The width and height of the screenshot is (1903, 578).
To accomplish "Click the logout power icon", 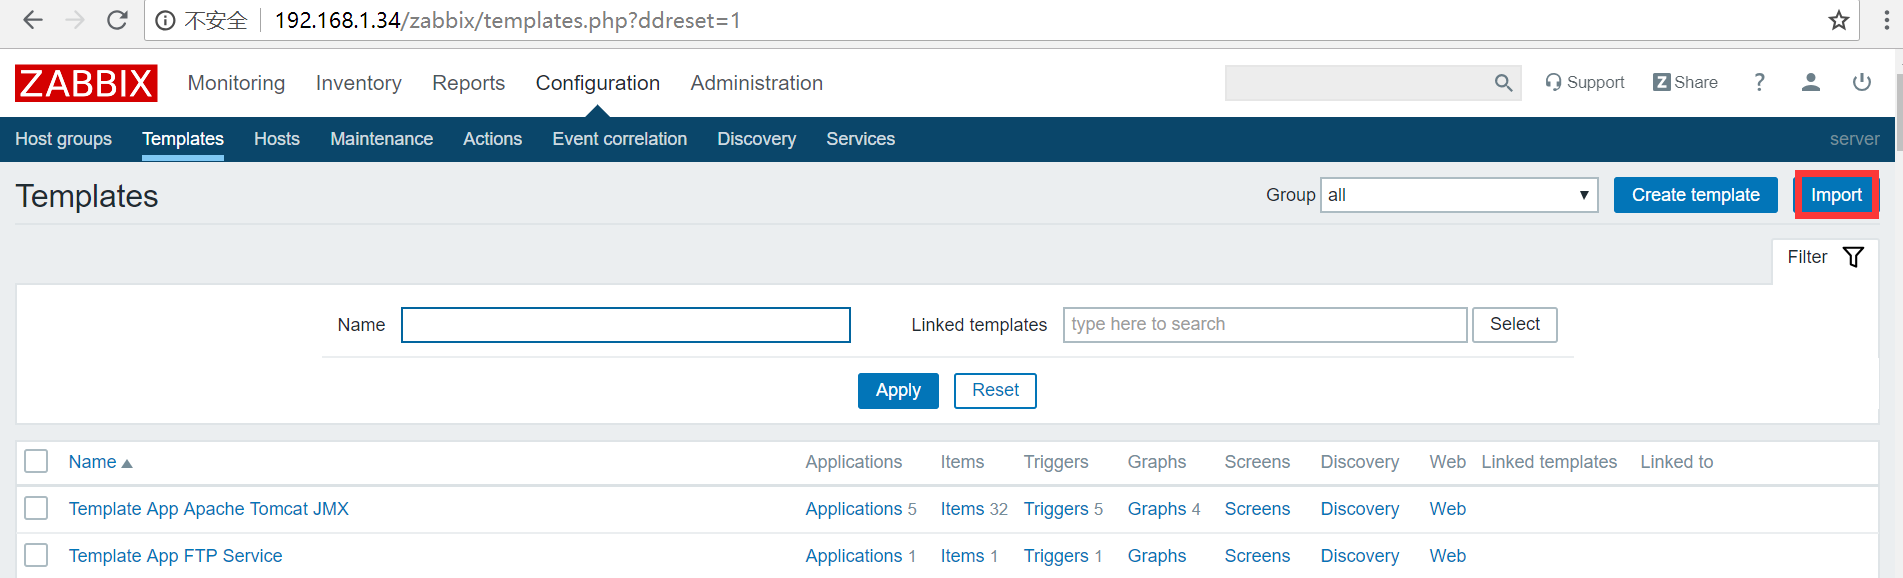I will pyautogui.click(x=1861, y=82).
